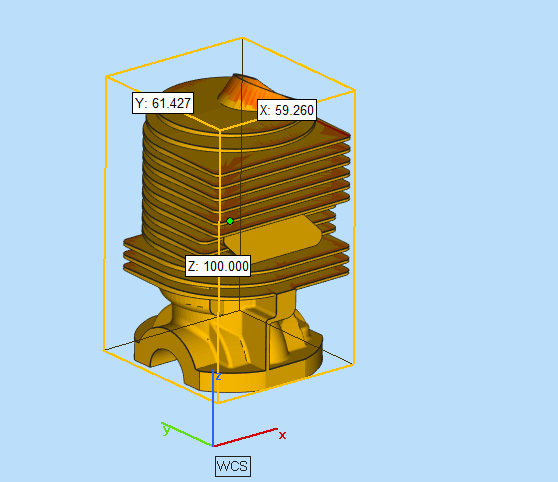
Task: Click the blue z axis label
Action: (219, 376)
